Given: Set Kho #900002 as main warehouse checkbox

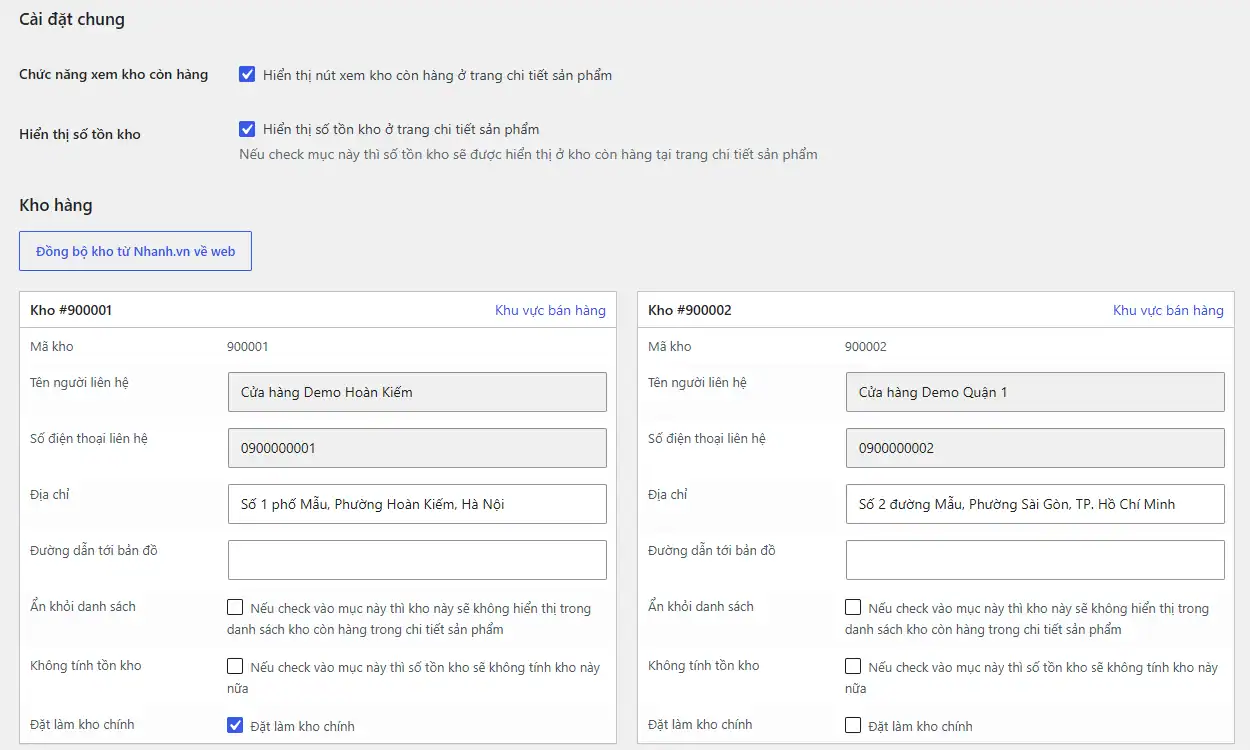Looking at the screenshot, I should pyautogui.click(x=853, y=725).
